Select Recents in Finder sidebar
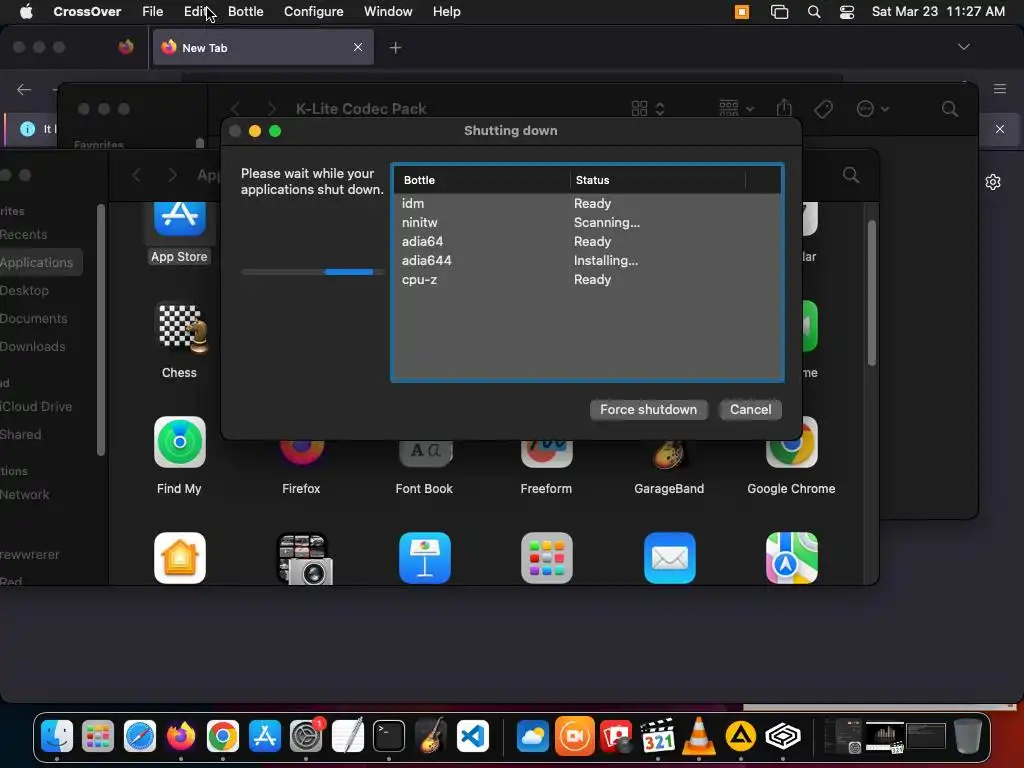The image size is (1024, 768). tap(24, 234)
